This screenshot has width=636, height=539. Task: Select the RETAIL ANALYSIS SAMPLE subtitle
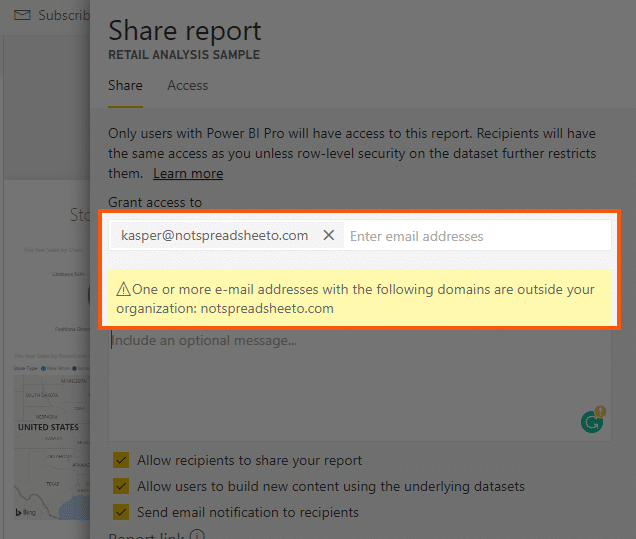pyautogui.click(x=184, y=55)
